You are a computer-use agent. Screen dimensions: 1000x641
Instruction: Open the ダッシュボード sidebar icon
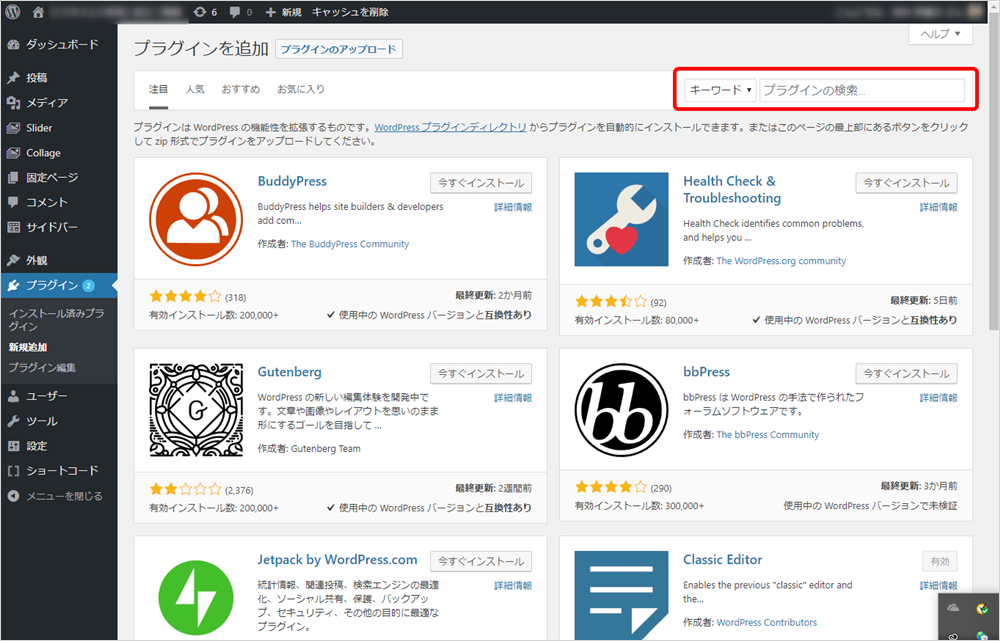pyautogui.click(x=13, y=45)
